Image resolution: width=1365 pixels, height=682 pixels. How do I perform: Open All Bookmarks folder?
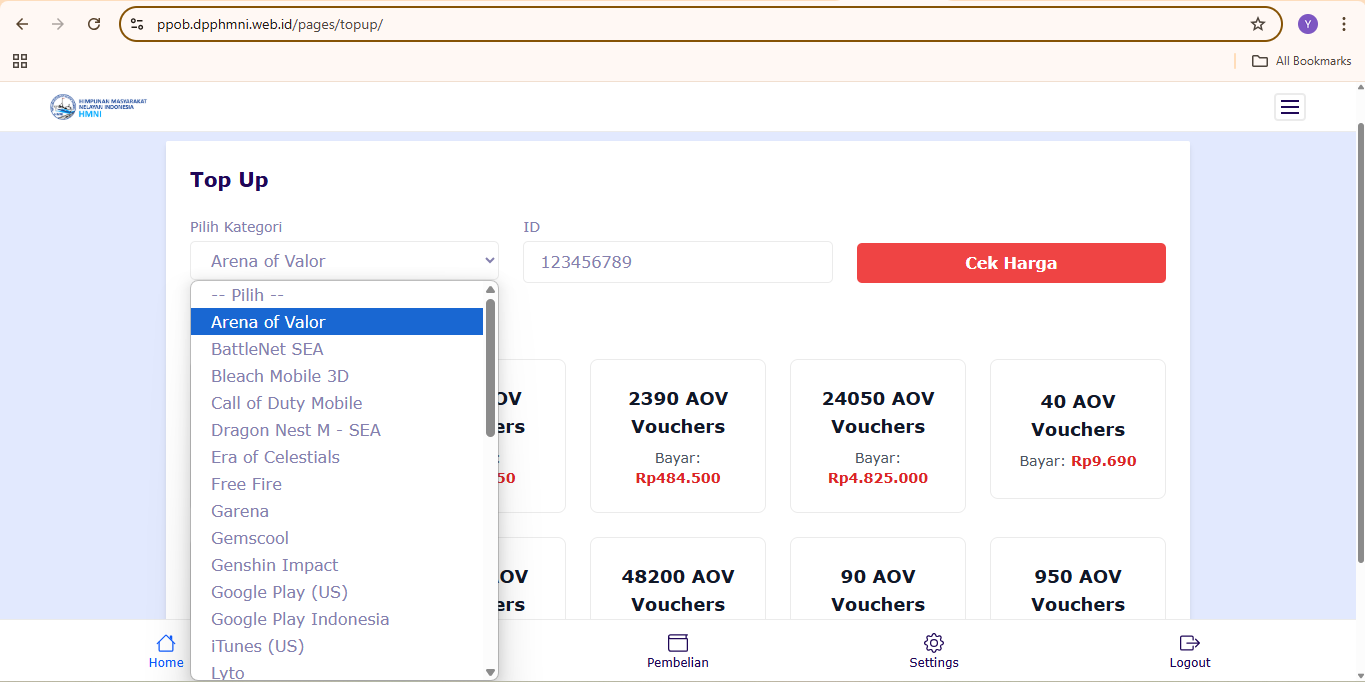point(1301,61)
